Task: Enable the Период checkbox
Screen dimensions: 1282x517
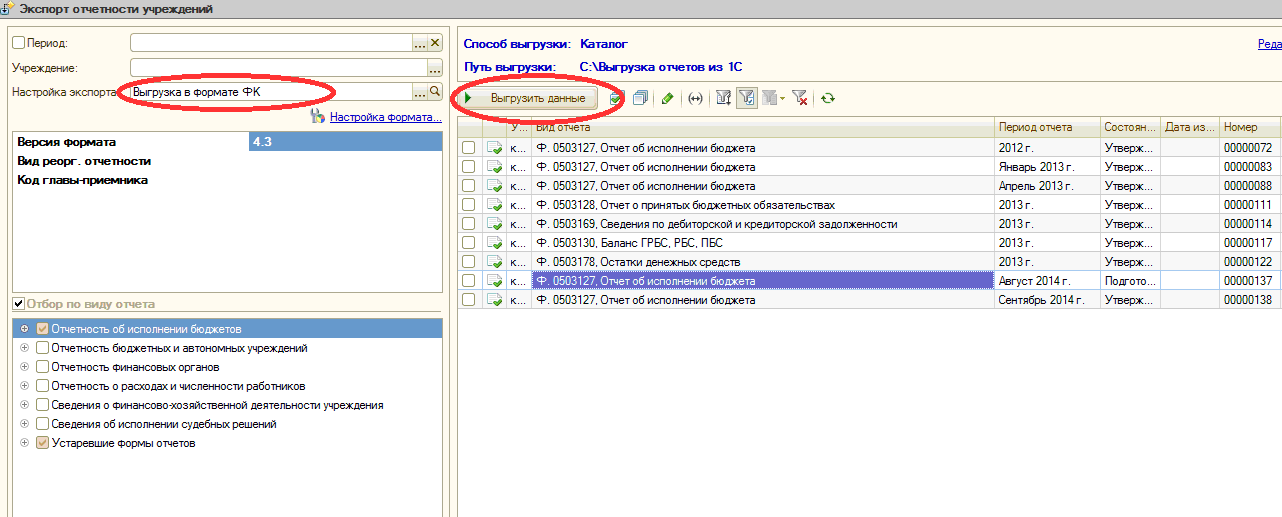Action: [x=18, y=43]
